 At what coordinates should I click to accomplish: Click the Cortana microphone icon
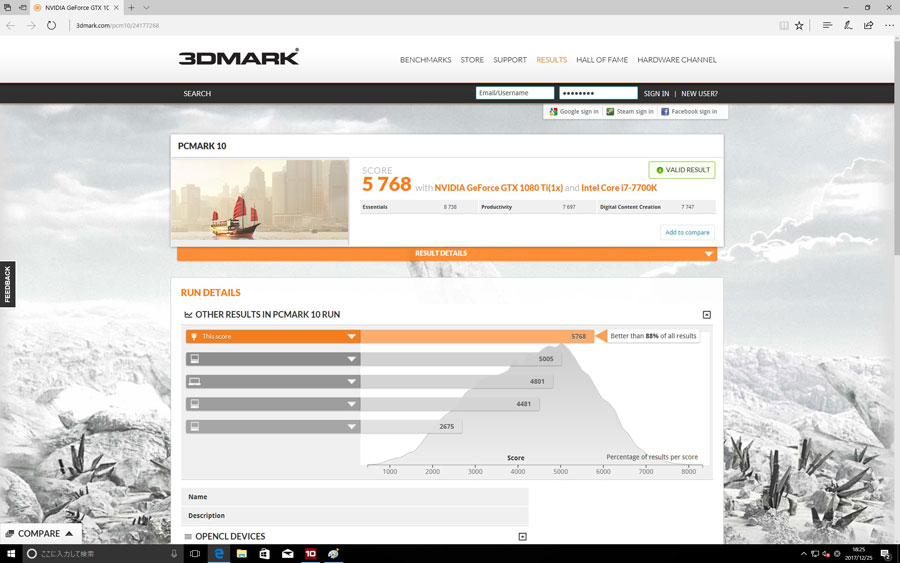point(174,554)
